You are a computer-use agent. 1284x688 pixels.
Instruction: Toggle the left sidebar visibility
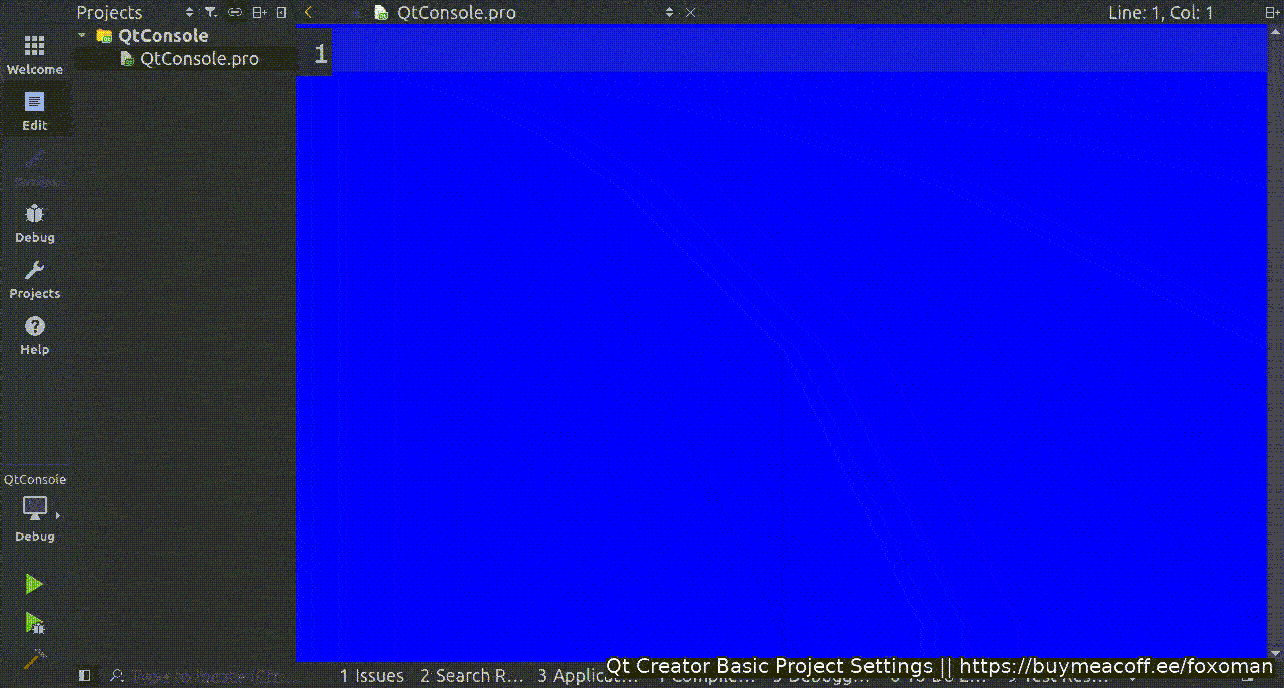pos(85,676)
